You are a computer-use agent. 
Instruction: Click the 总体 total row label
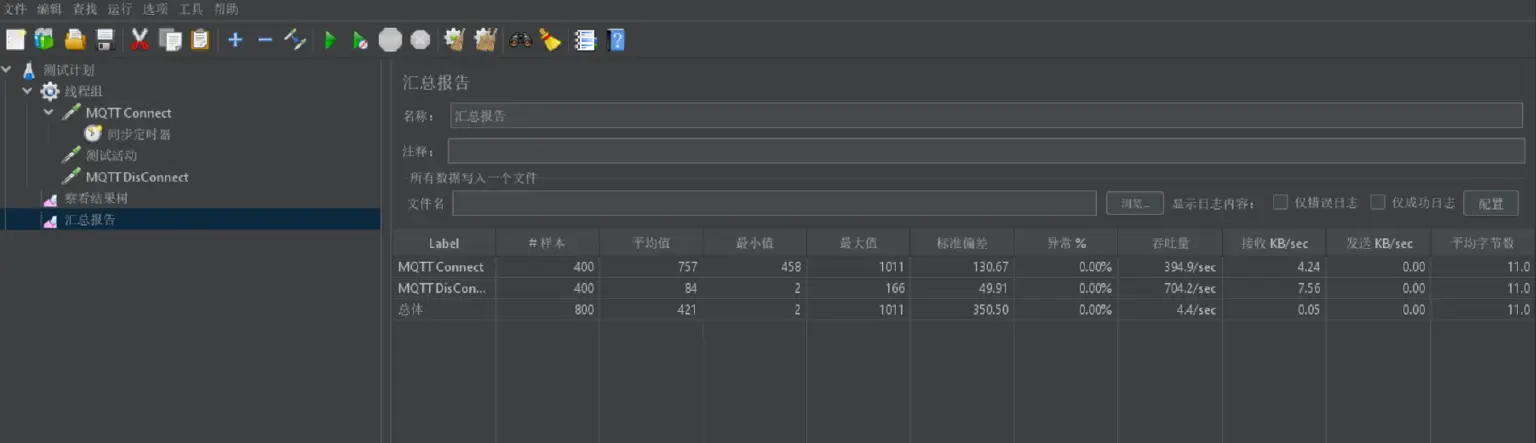click(410, 309)
